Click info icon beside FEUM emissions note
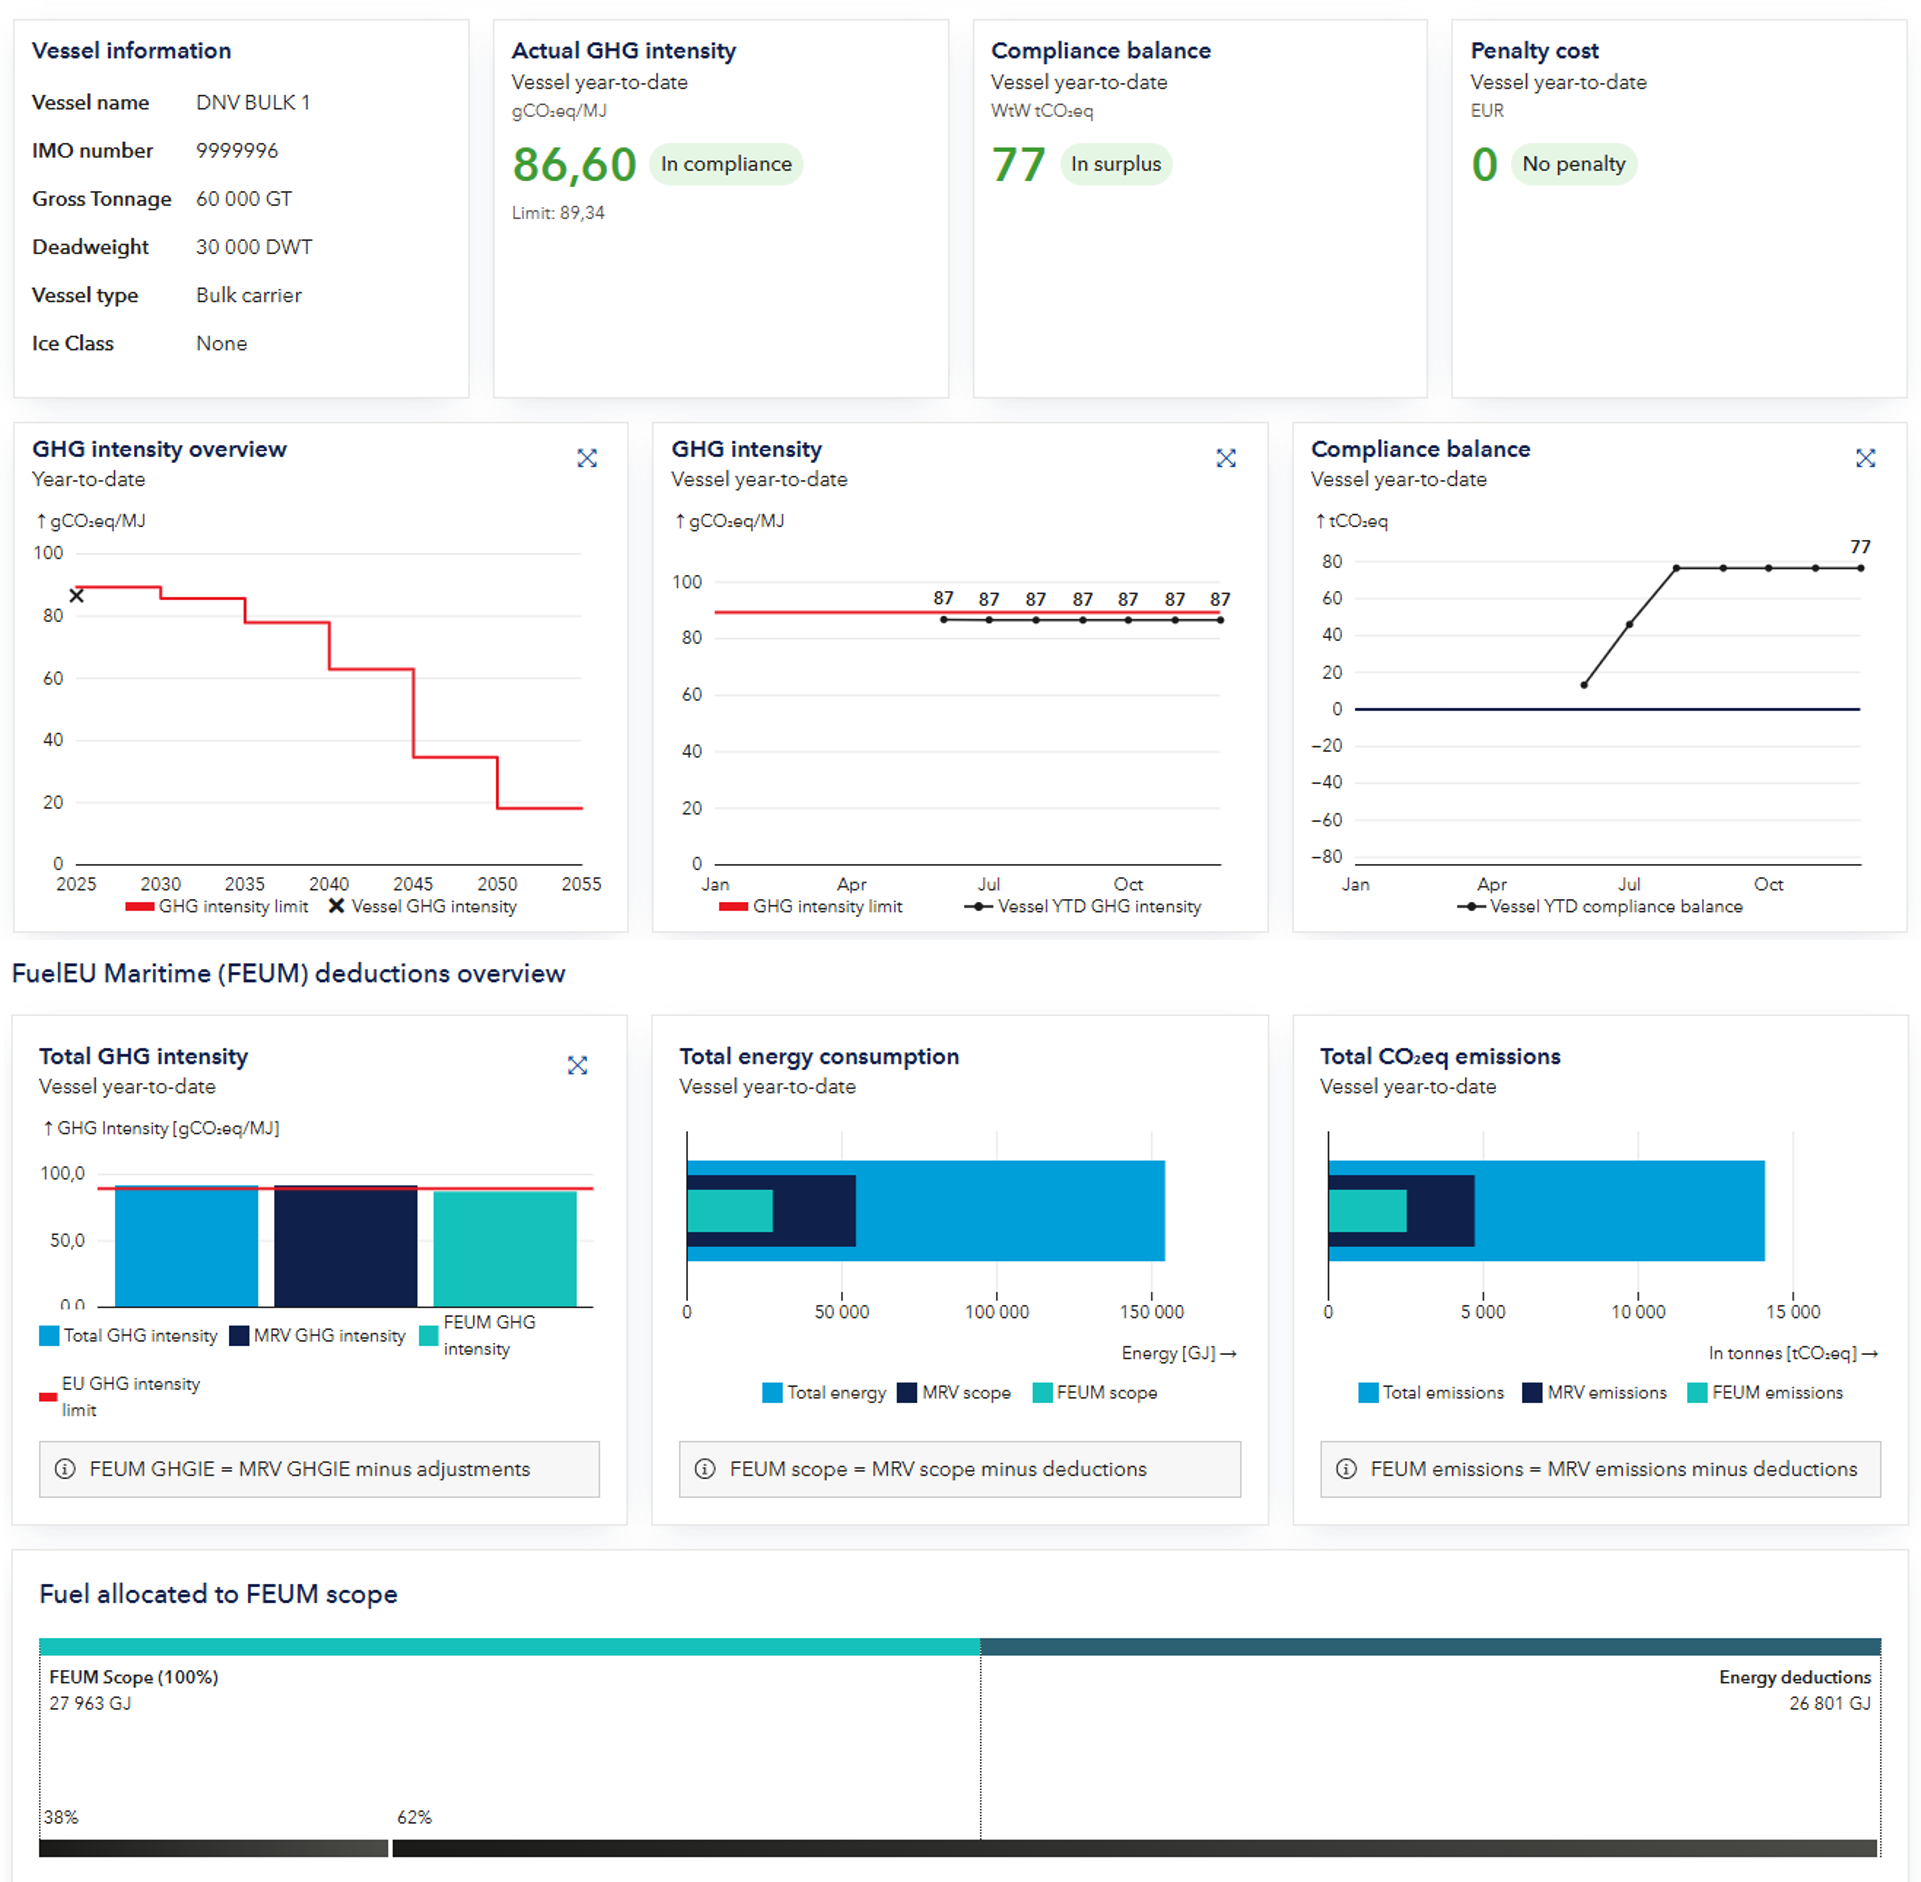This screenshot has width=1921, height=1882. pos(1346,1468)
